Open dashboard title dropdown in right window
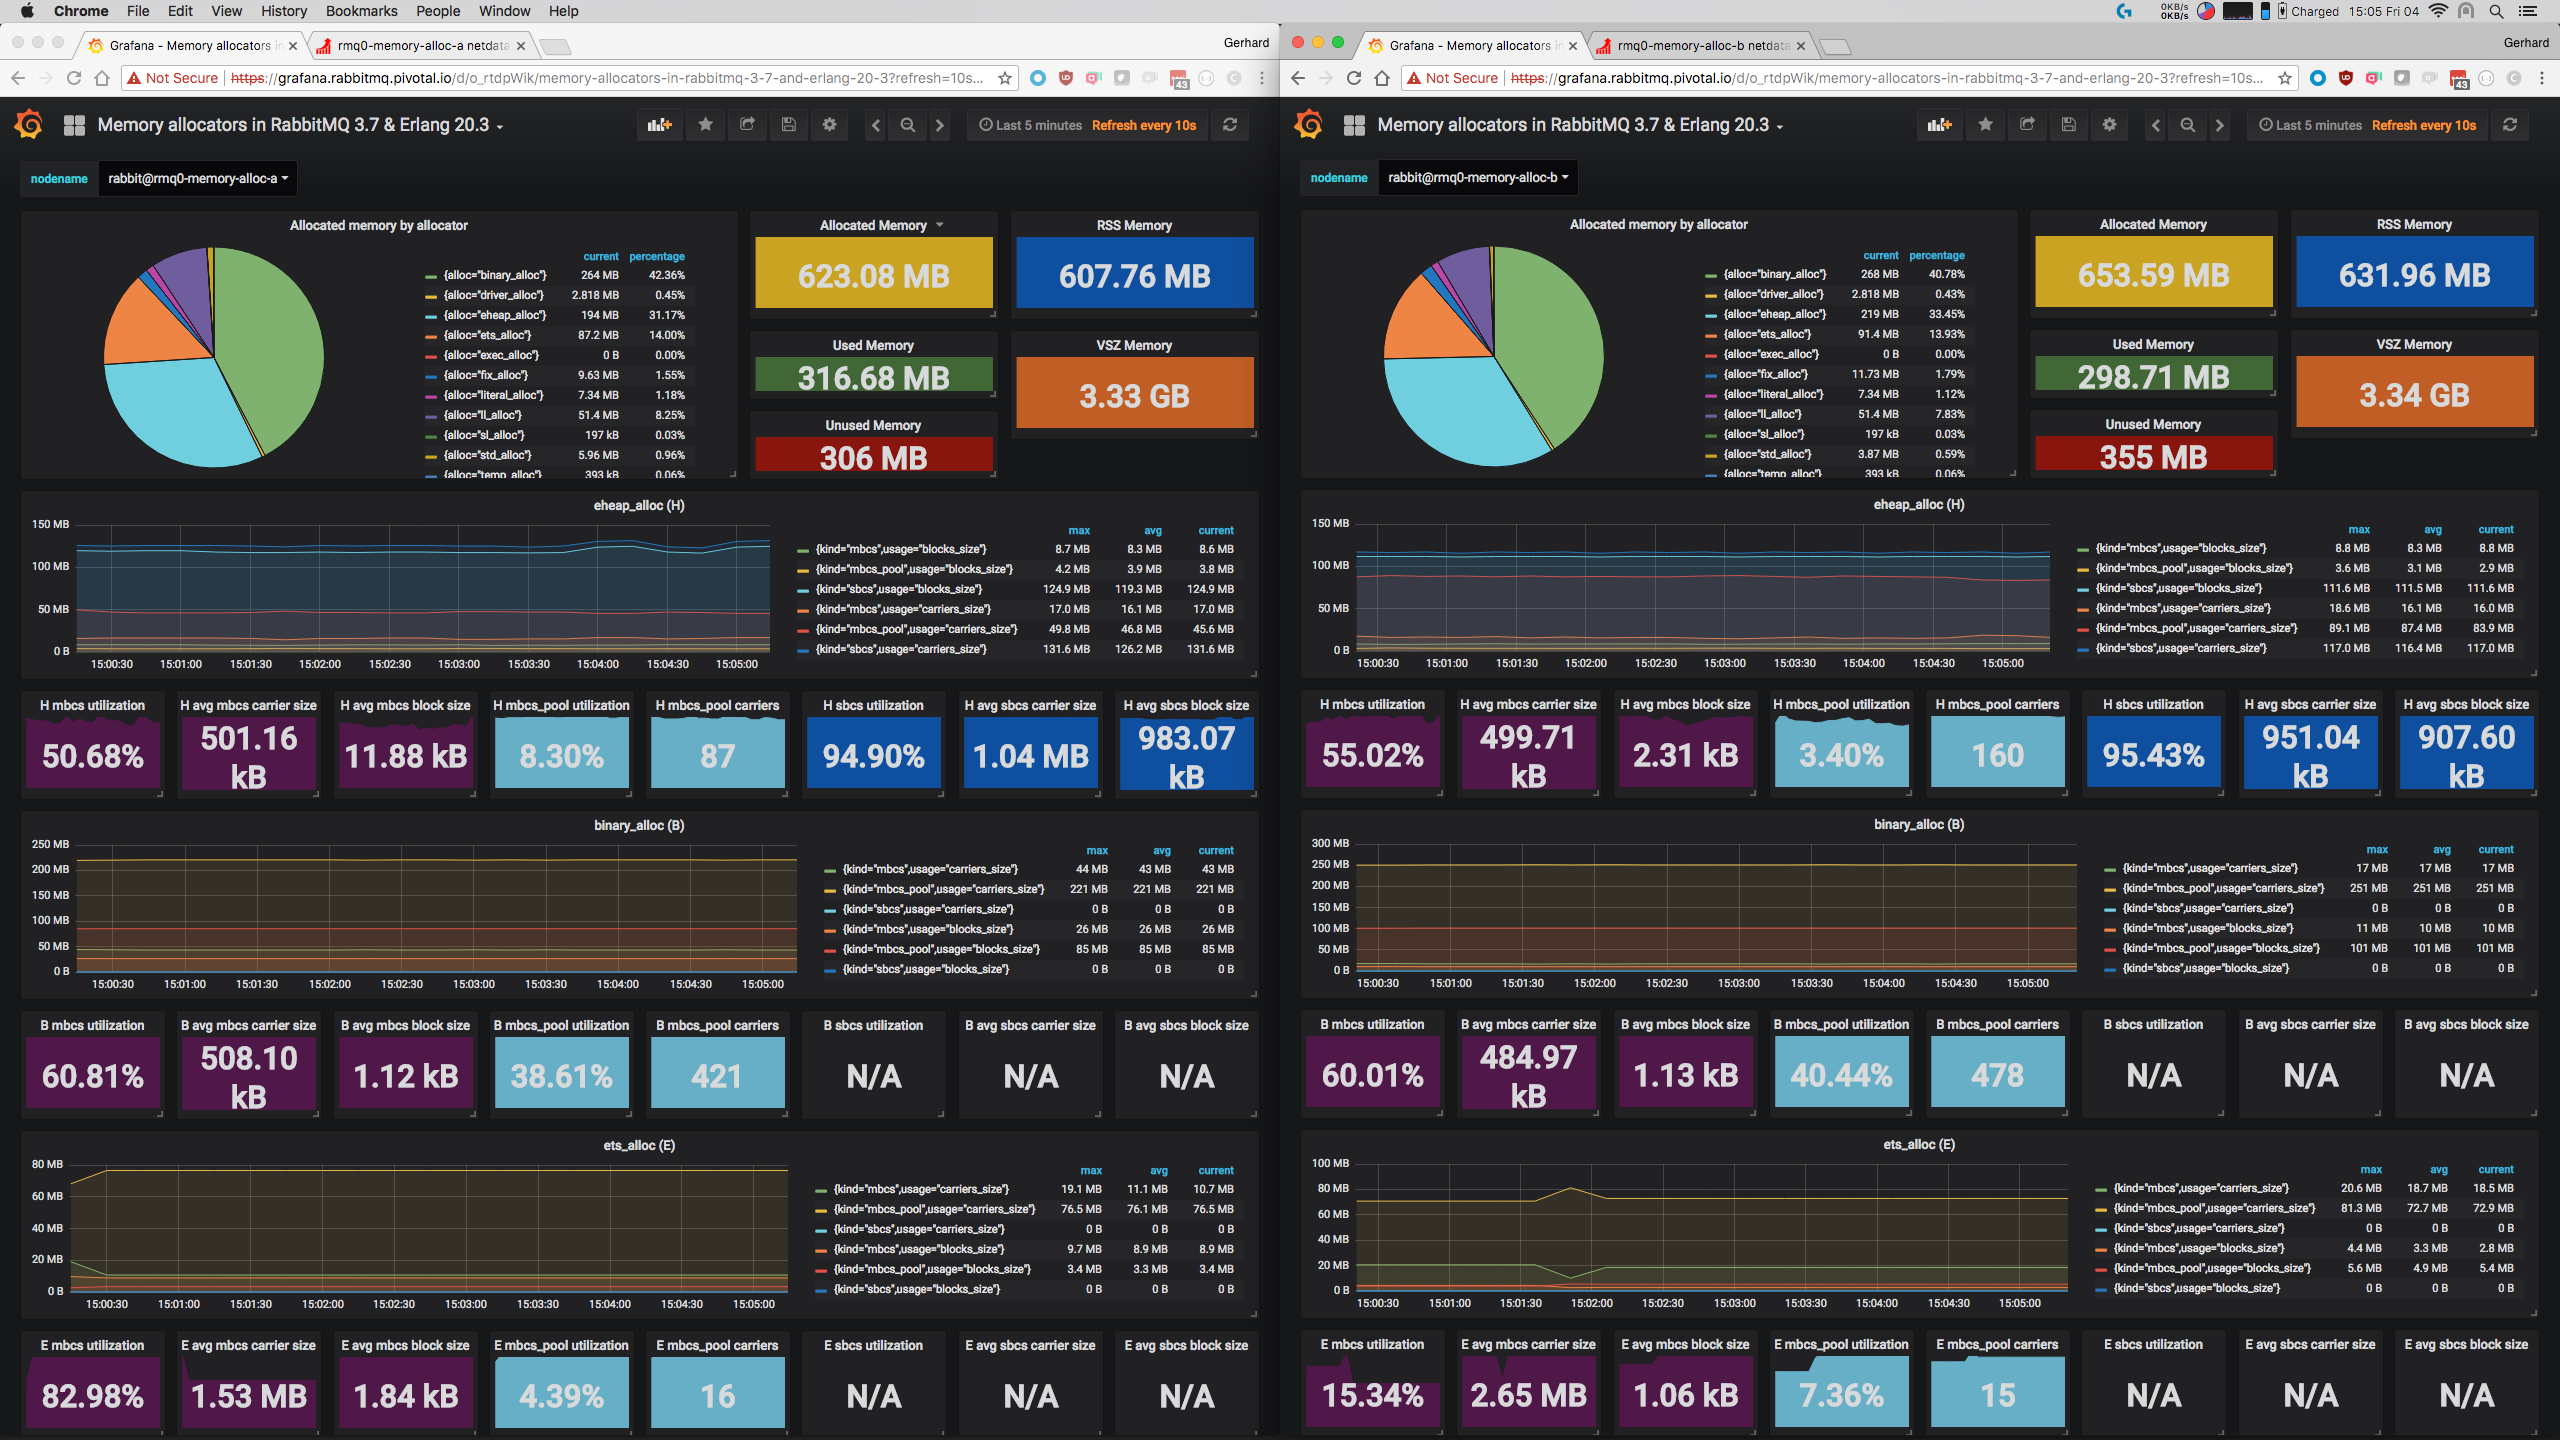The height and width of the screenshot is (1440, 2560). click(1580, 125)
